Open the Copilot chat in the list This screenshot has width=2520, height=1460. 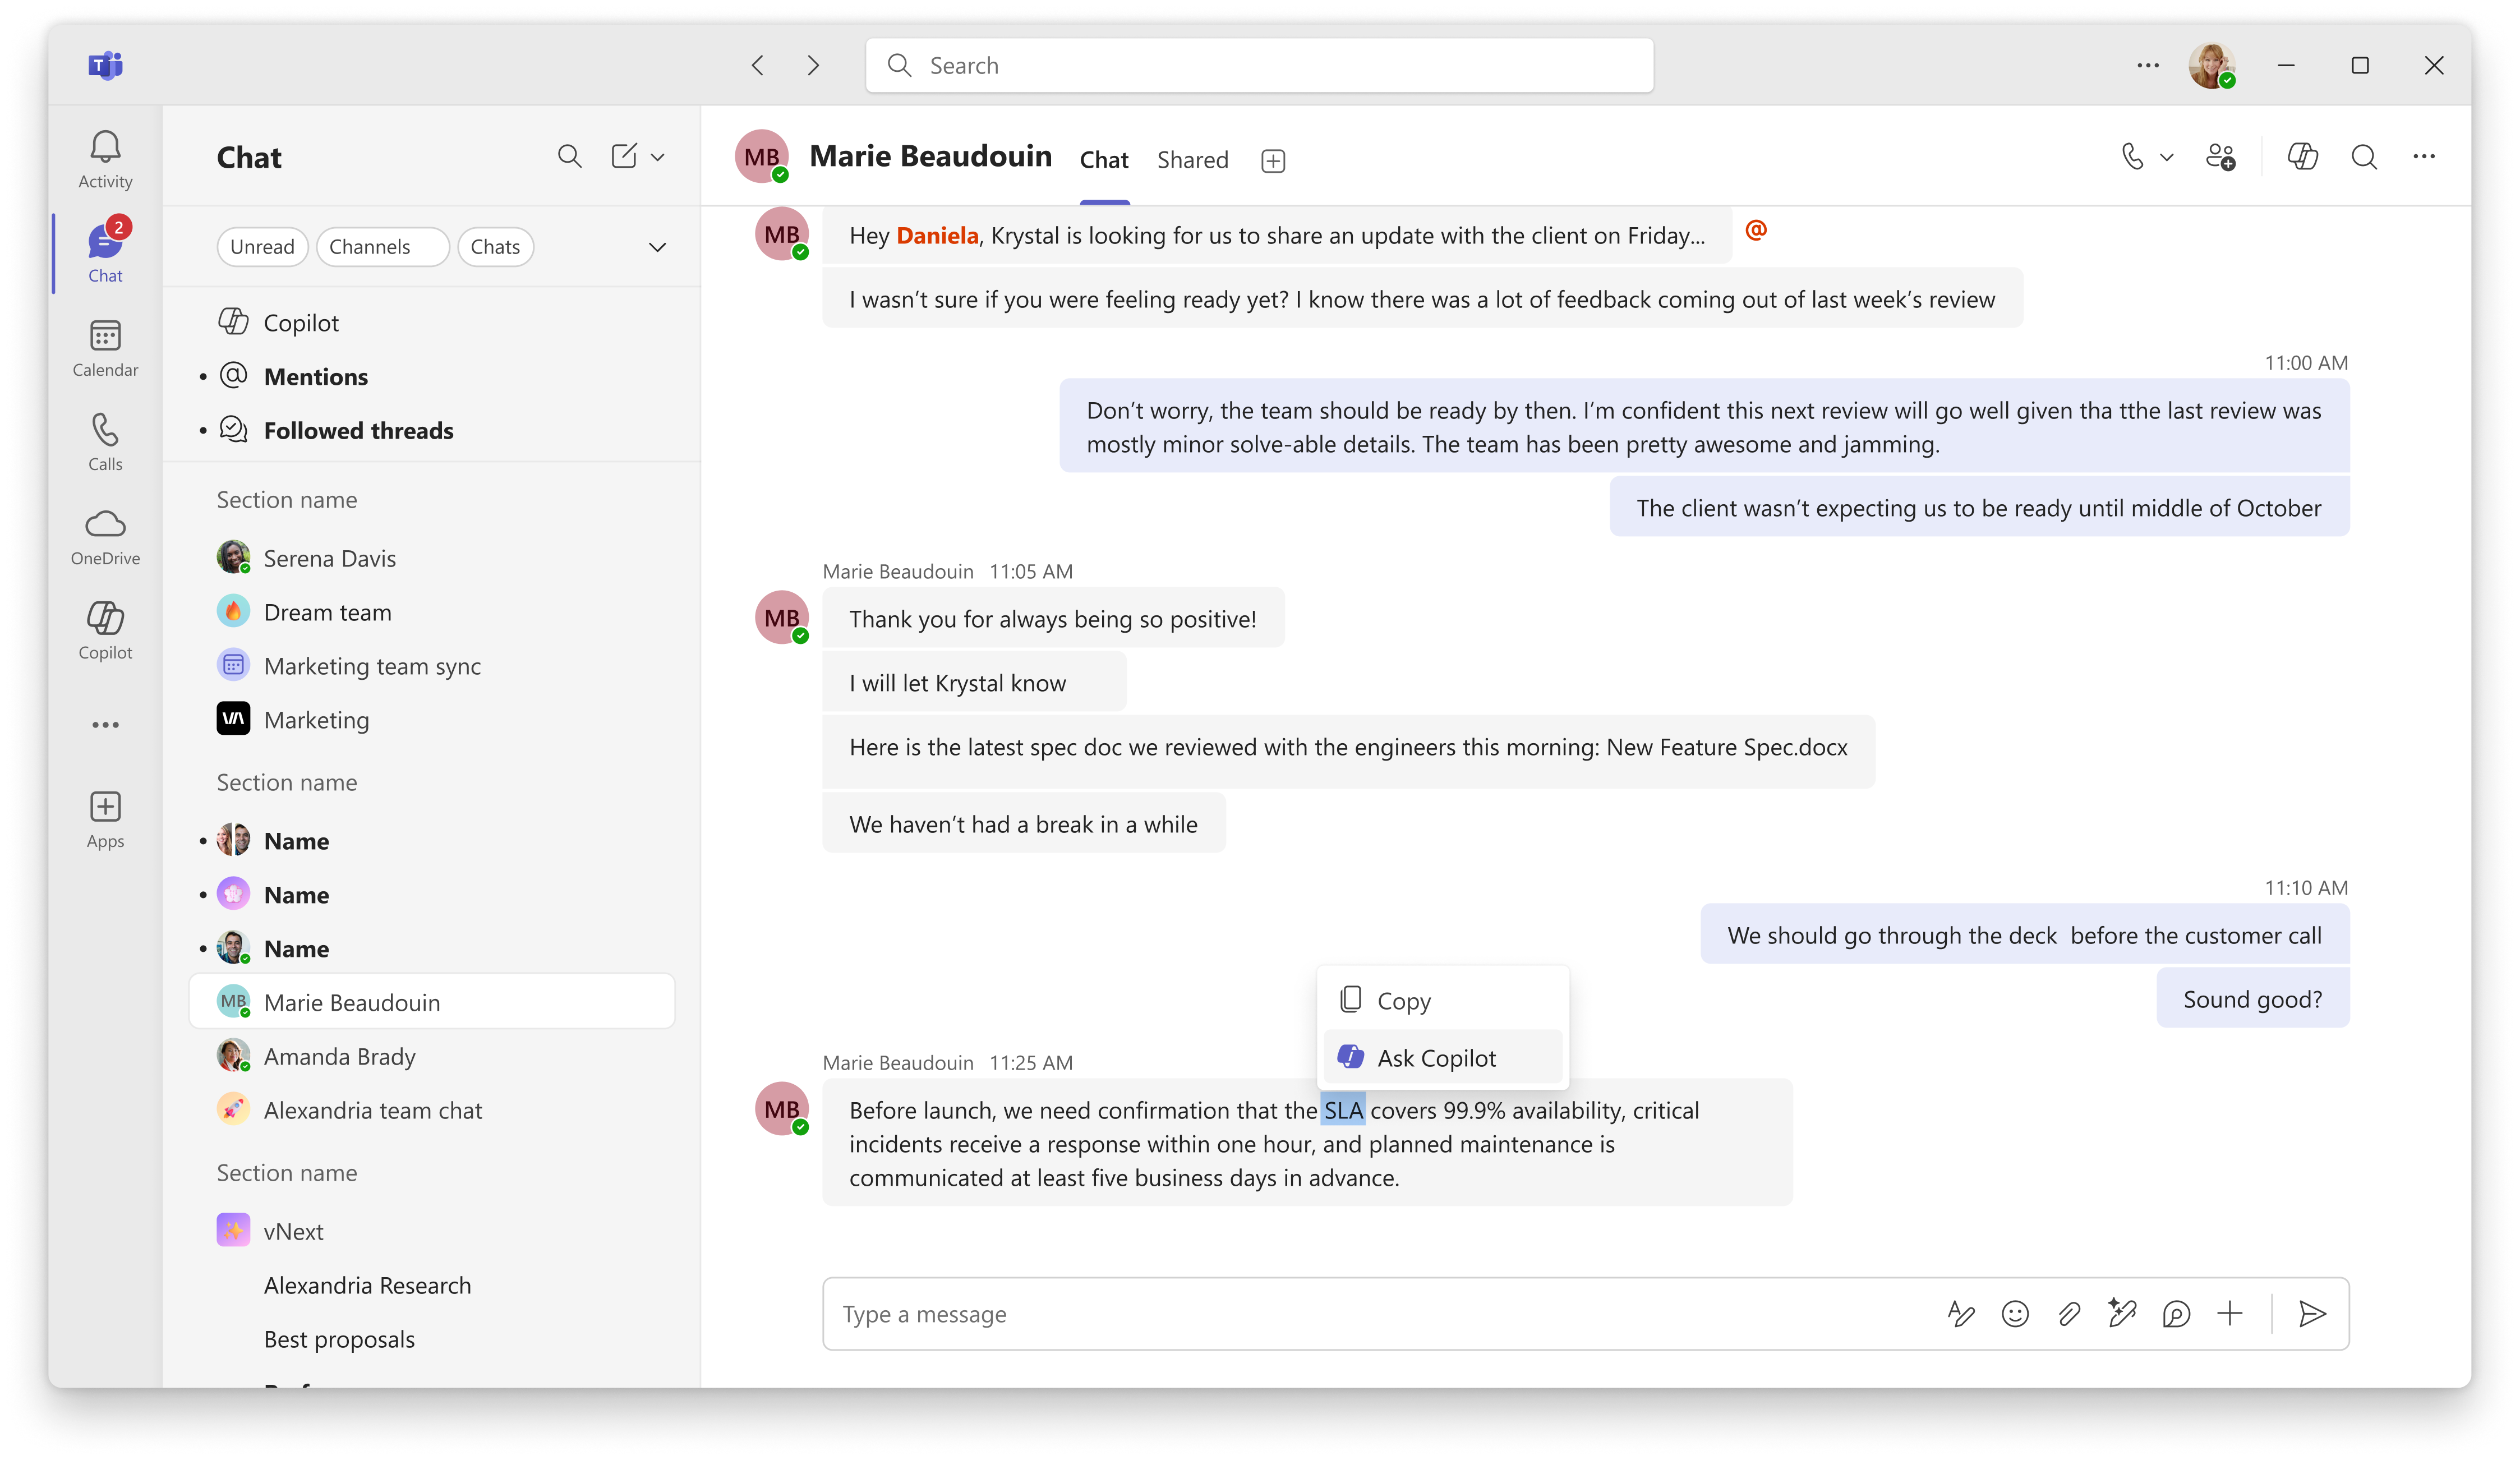432,323
